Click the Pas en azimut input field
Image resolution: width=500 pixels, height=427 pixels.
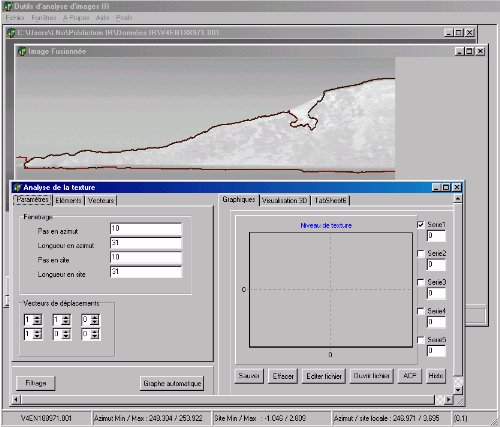tap(146, 229)
